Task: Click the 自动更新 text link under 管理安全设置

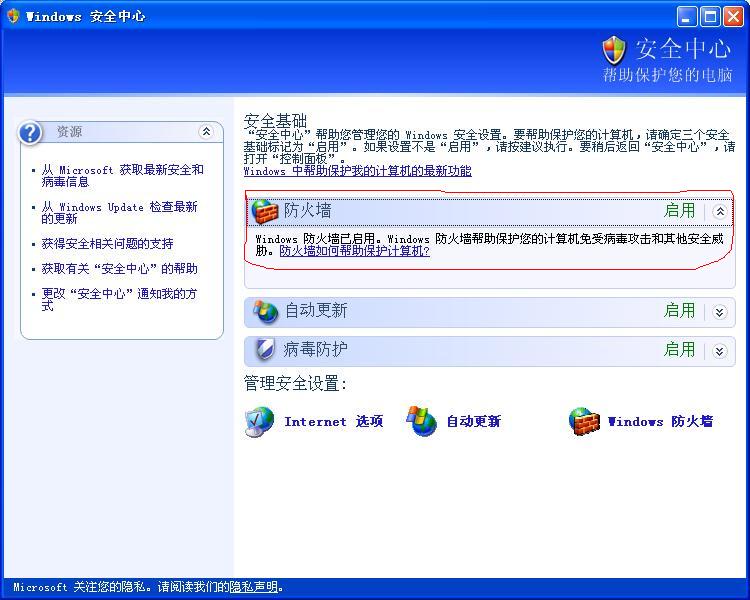Action: click(474, 422)
